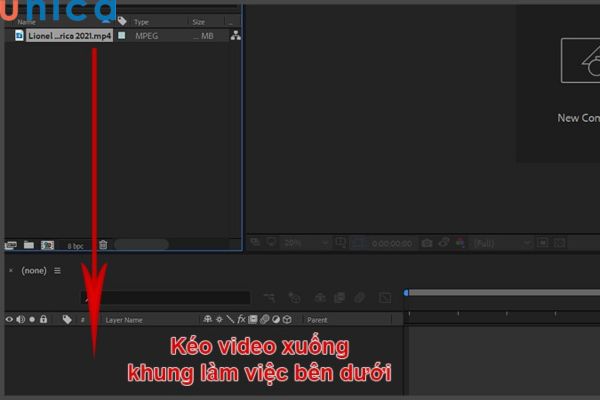Click the Motion Blur column icon
The image size is (600, 400).
pos(264,319)
